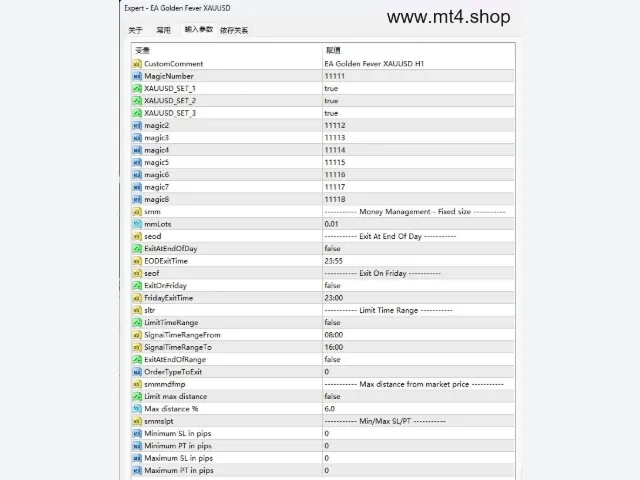
Task: Open the 依存关系 tab
Action: tap(234, 30)
